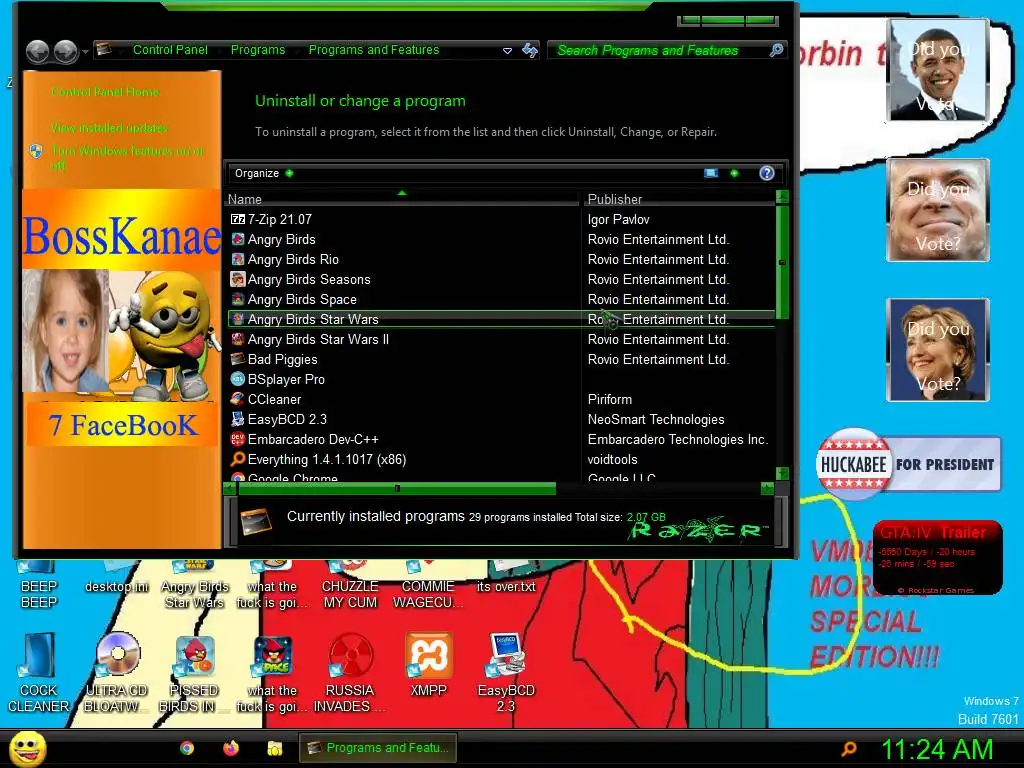Open the folder icon on the taskbar

[x=275, y=748]
